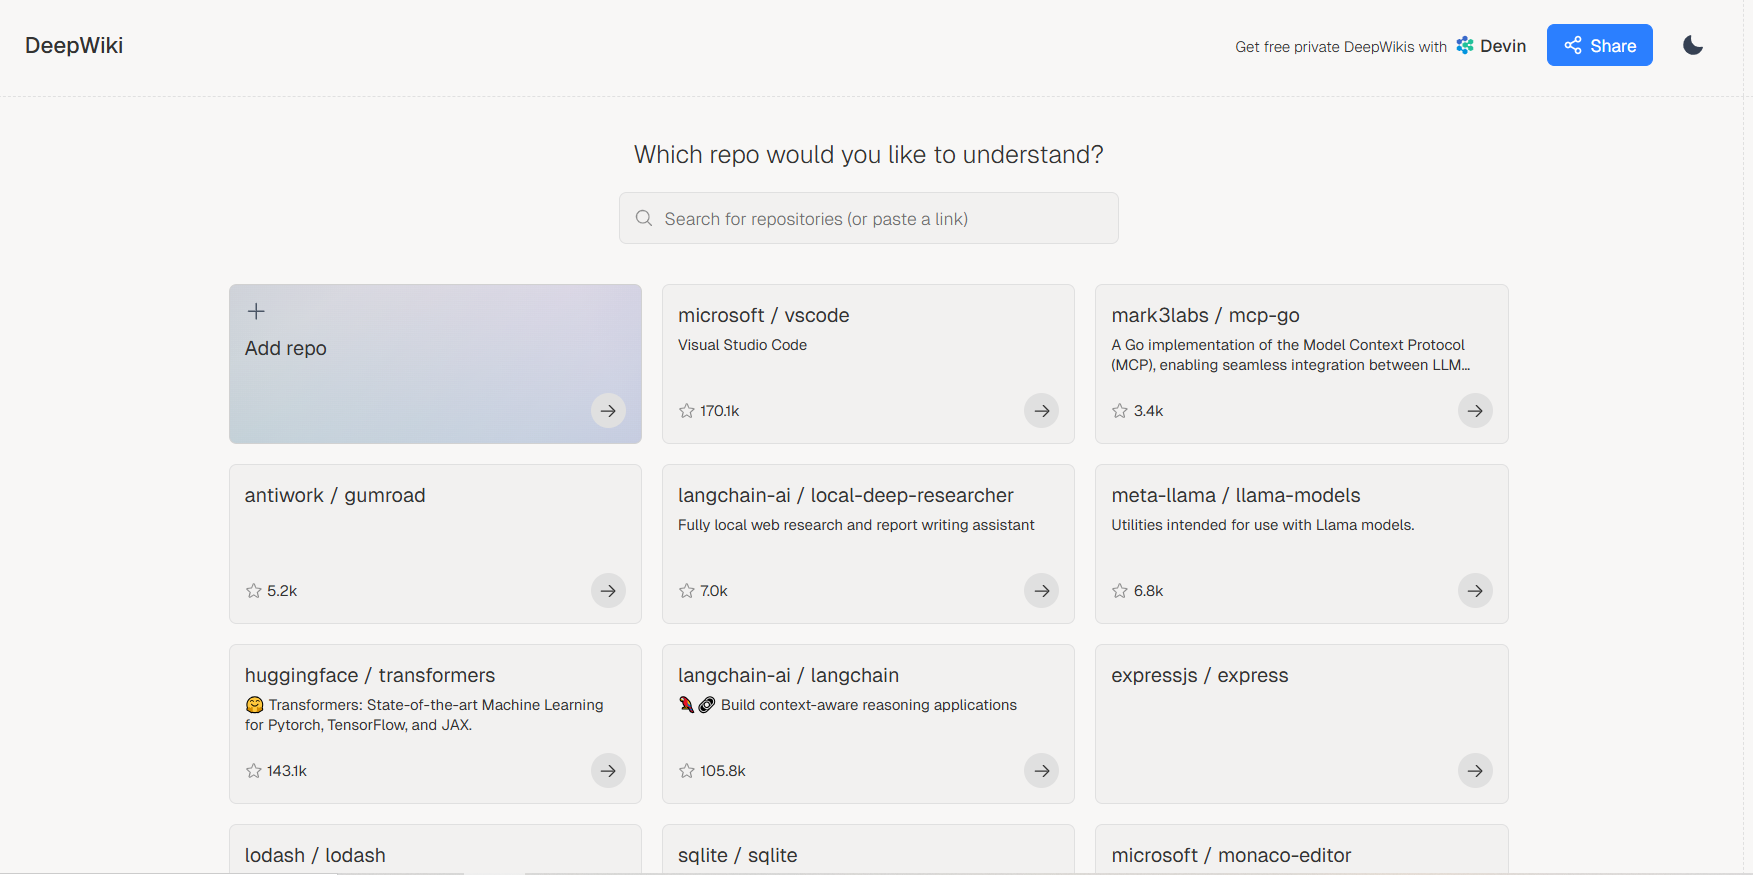Click star icon on langchain card
The height and width of the screenshot is (875, 1753).
[x=687, y=771]
